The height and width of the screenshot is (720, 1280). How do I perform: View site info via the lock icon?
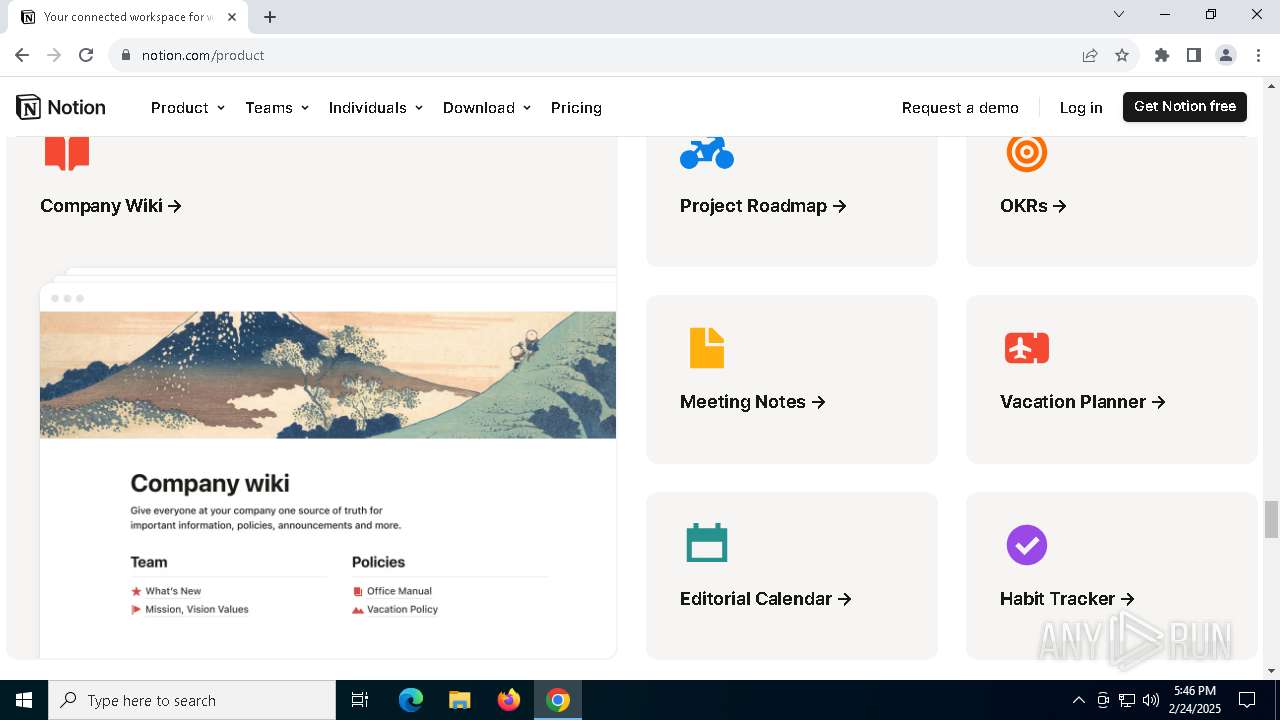pyautogui.click(x=126, y=55)
